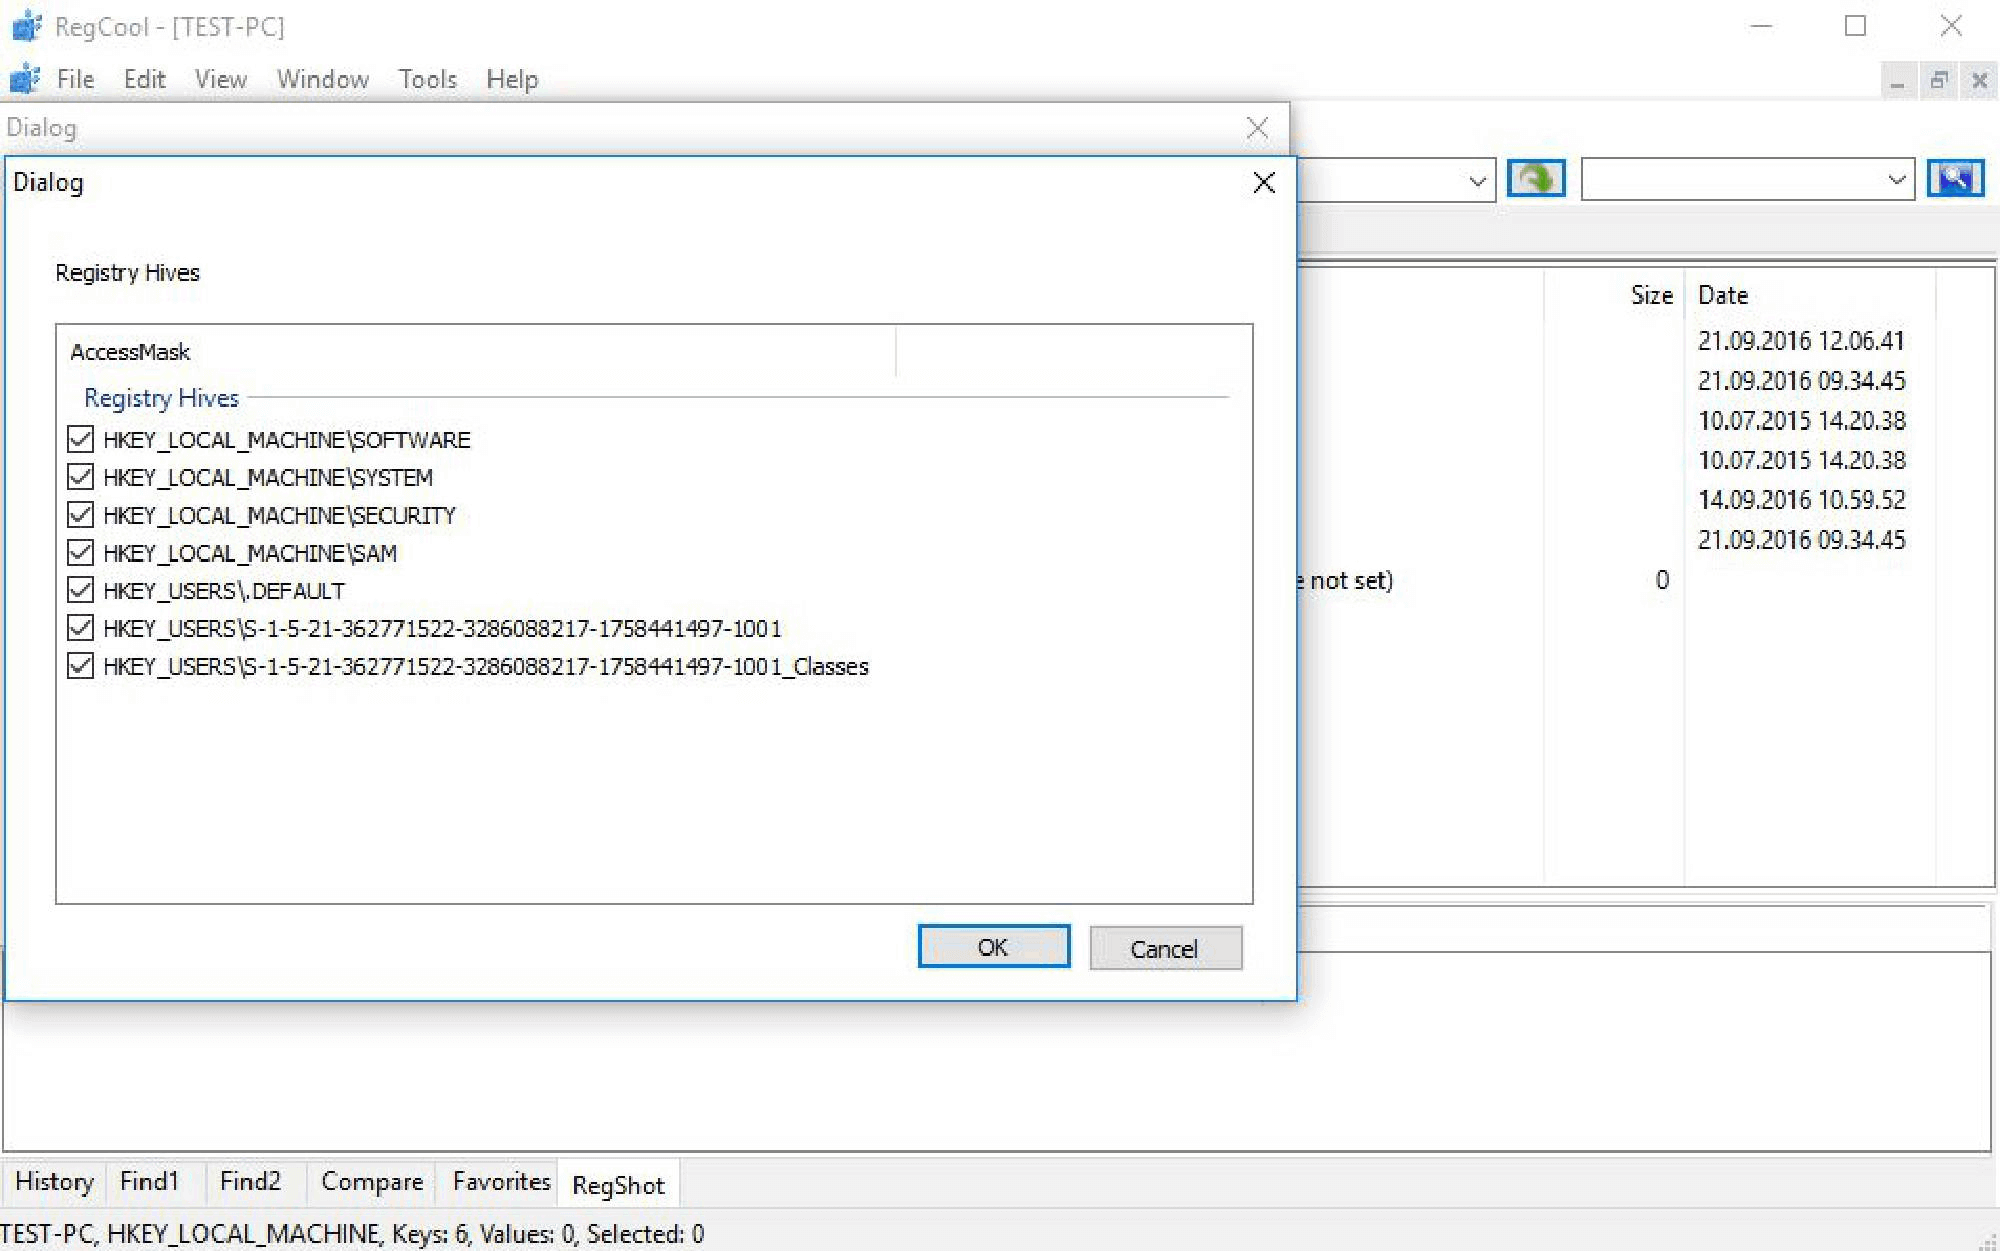Click the AccessMask column header
2000x1251 pixels.
click(131, 351)
